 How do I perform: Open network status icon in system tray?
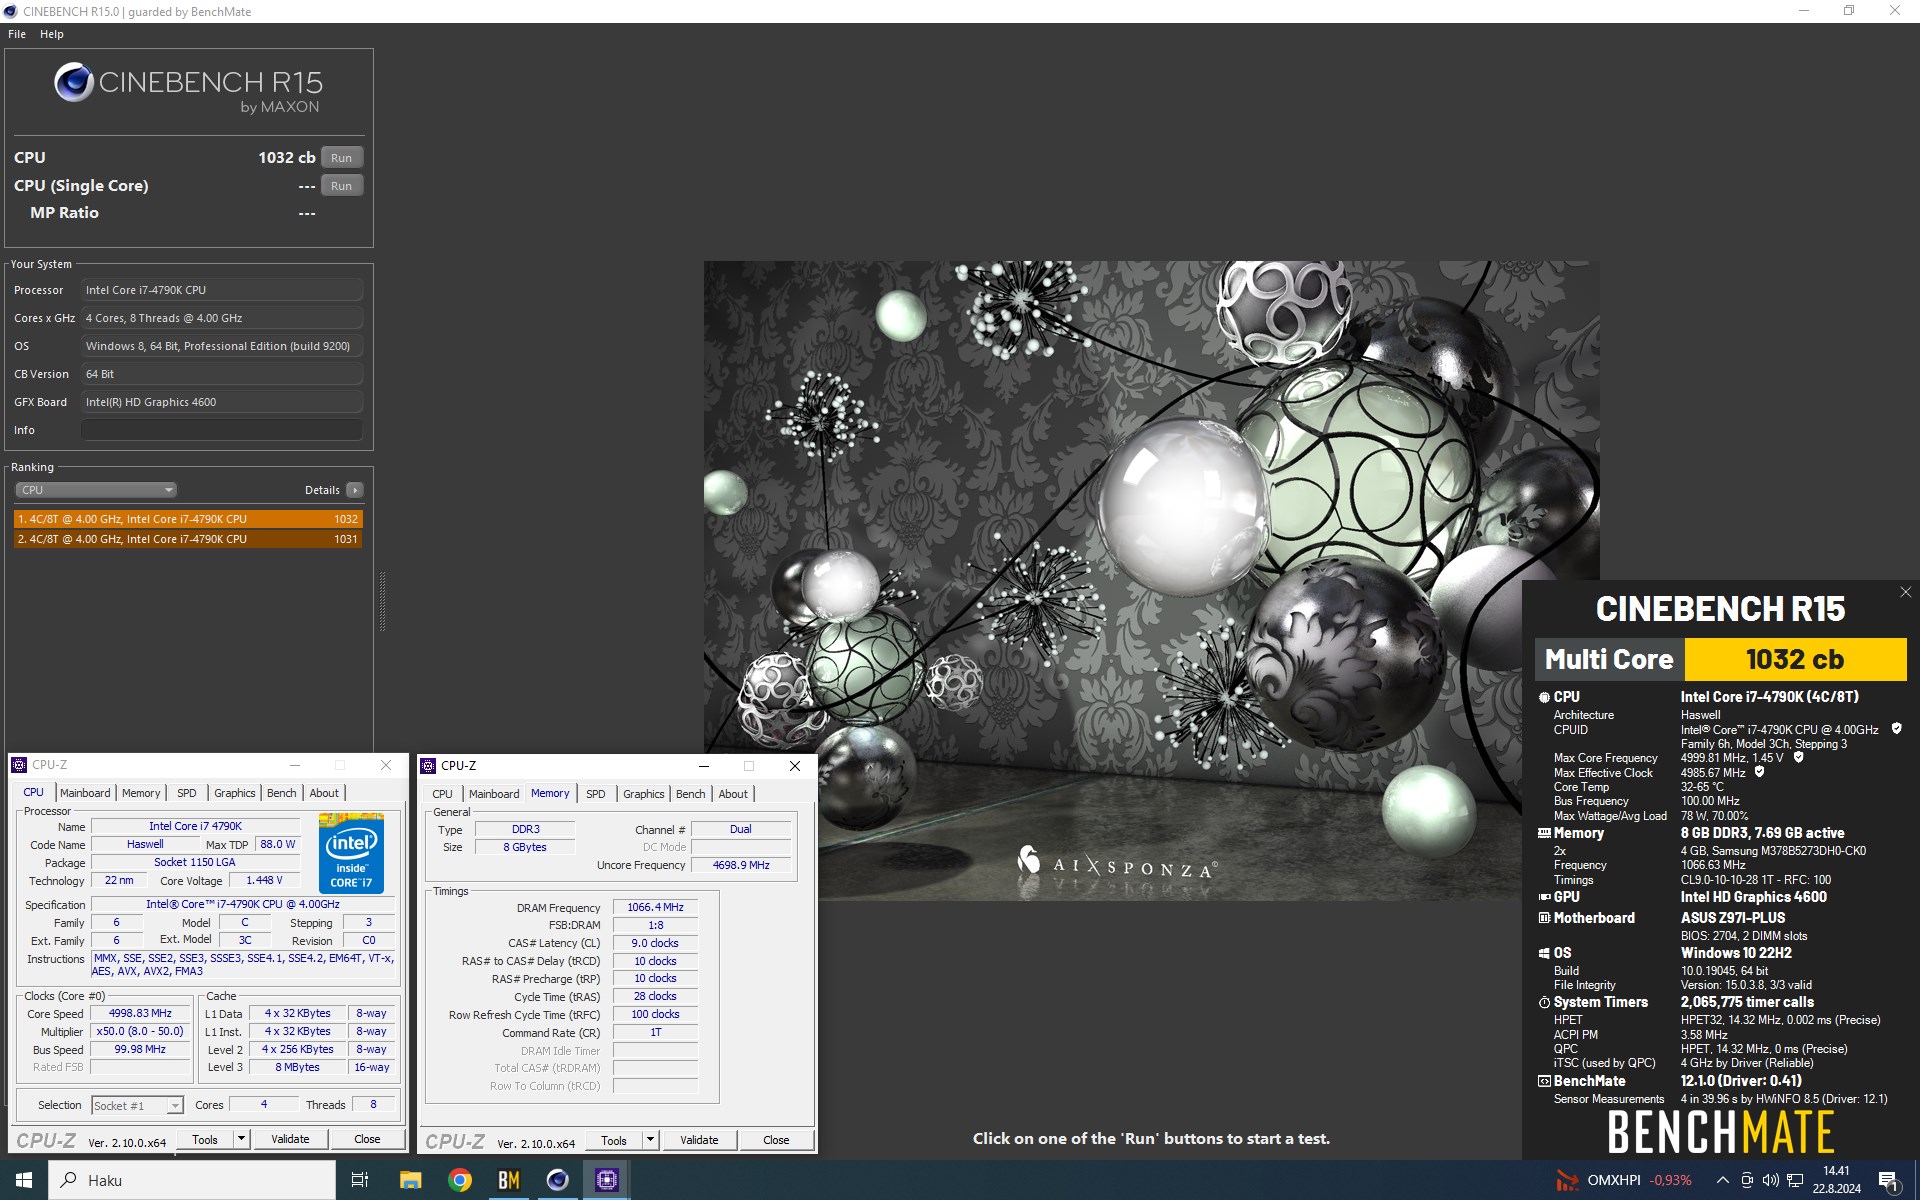pos(1795,1180)
